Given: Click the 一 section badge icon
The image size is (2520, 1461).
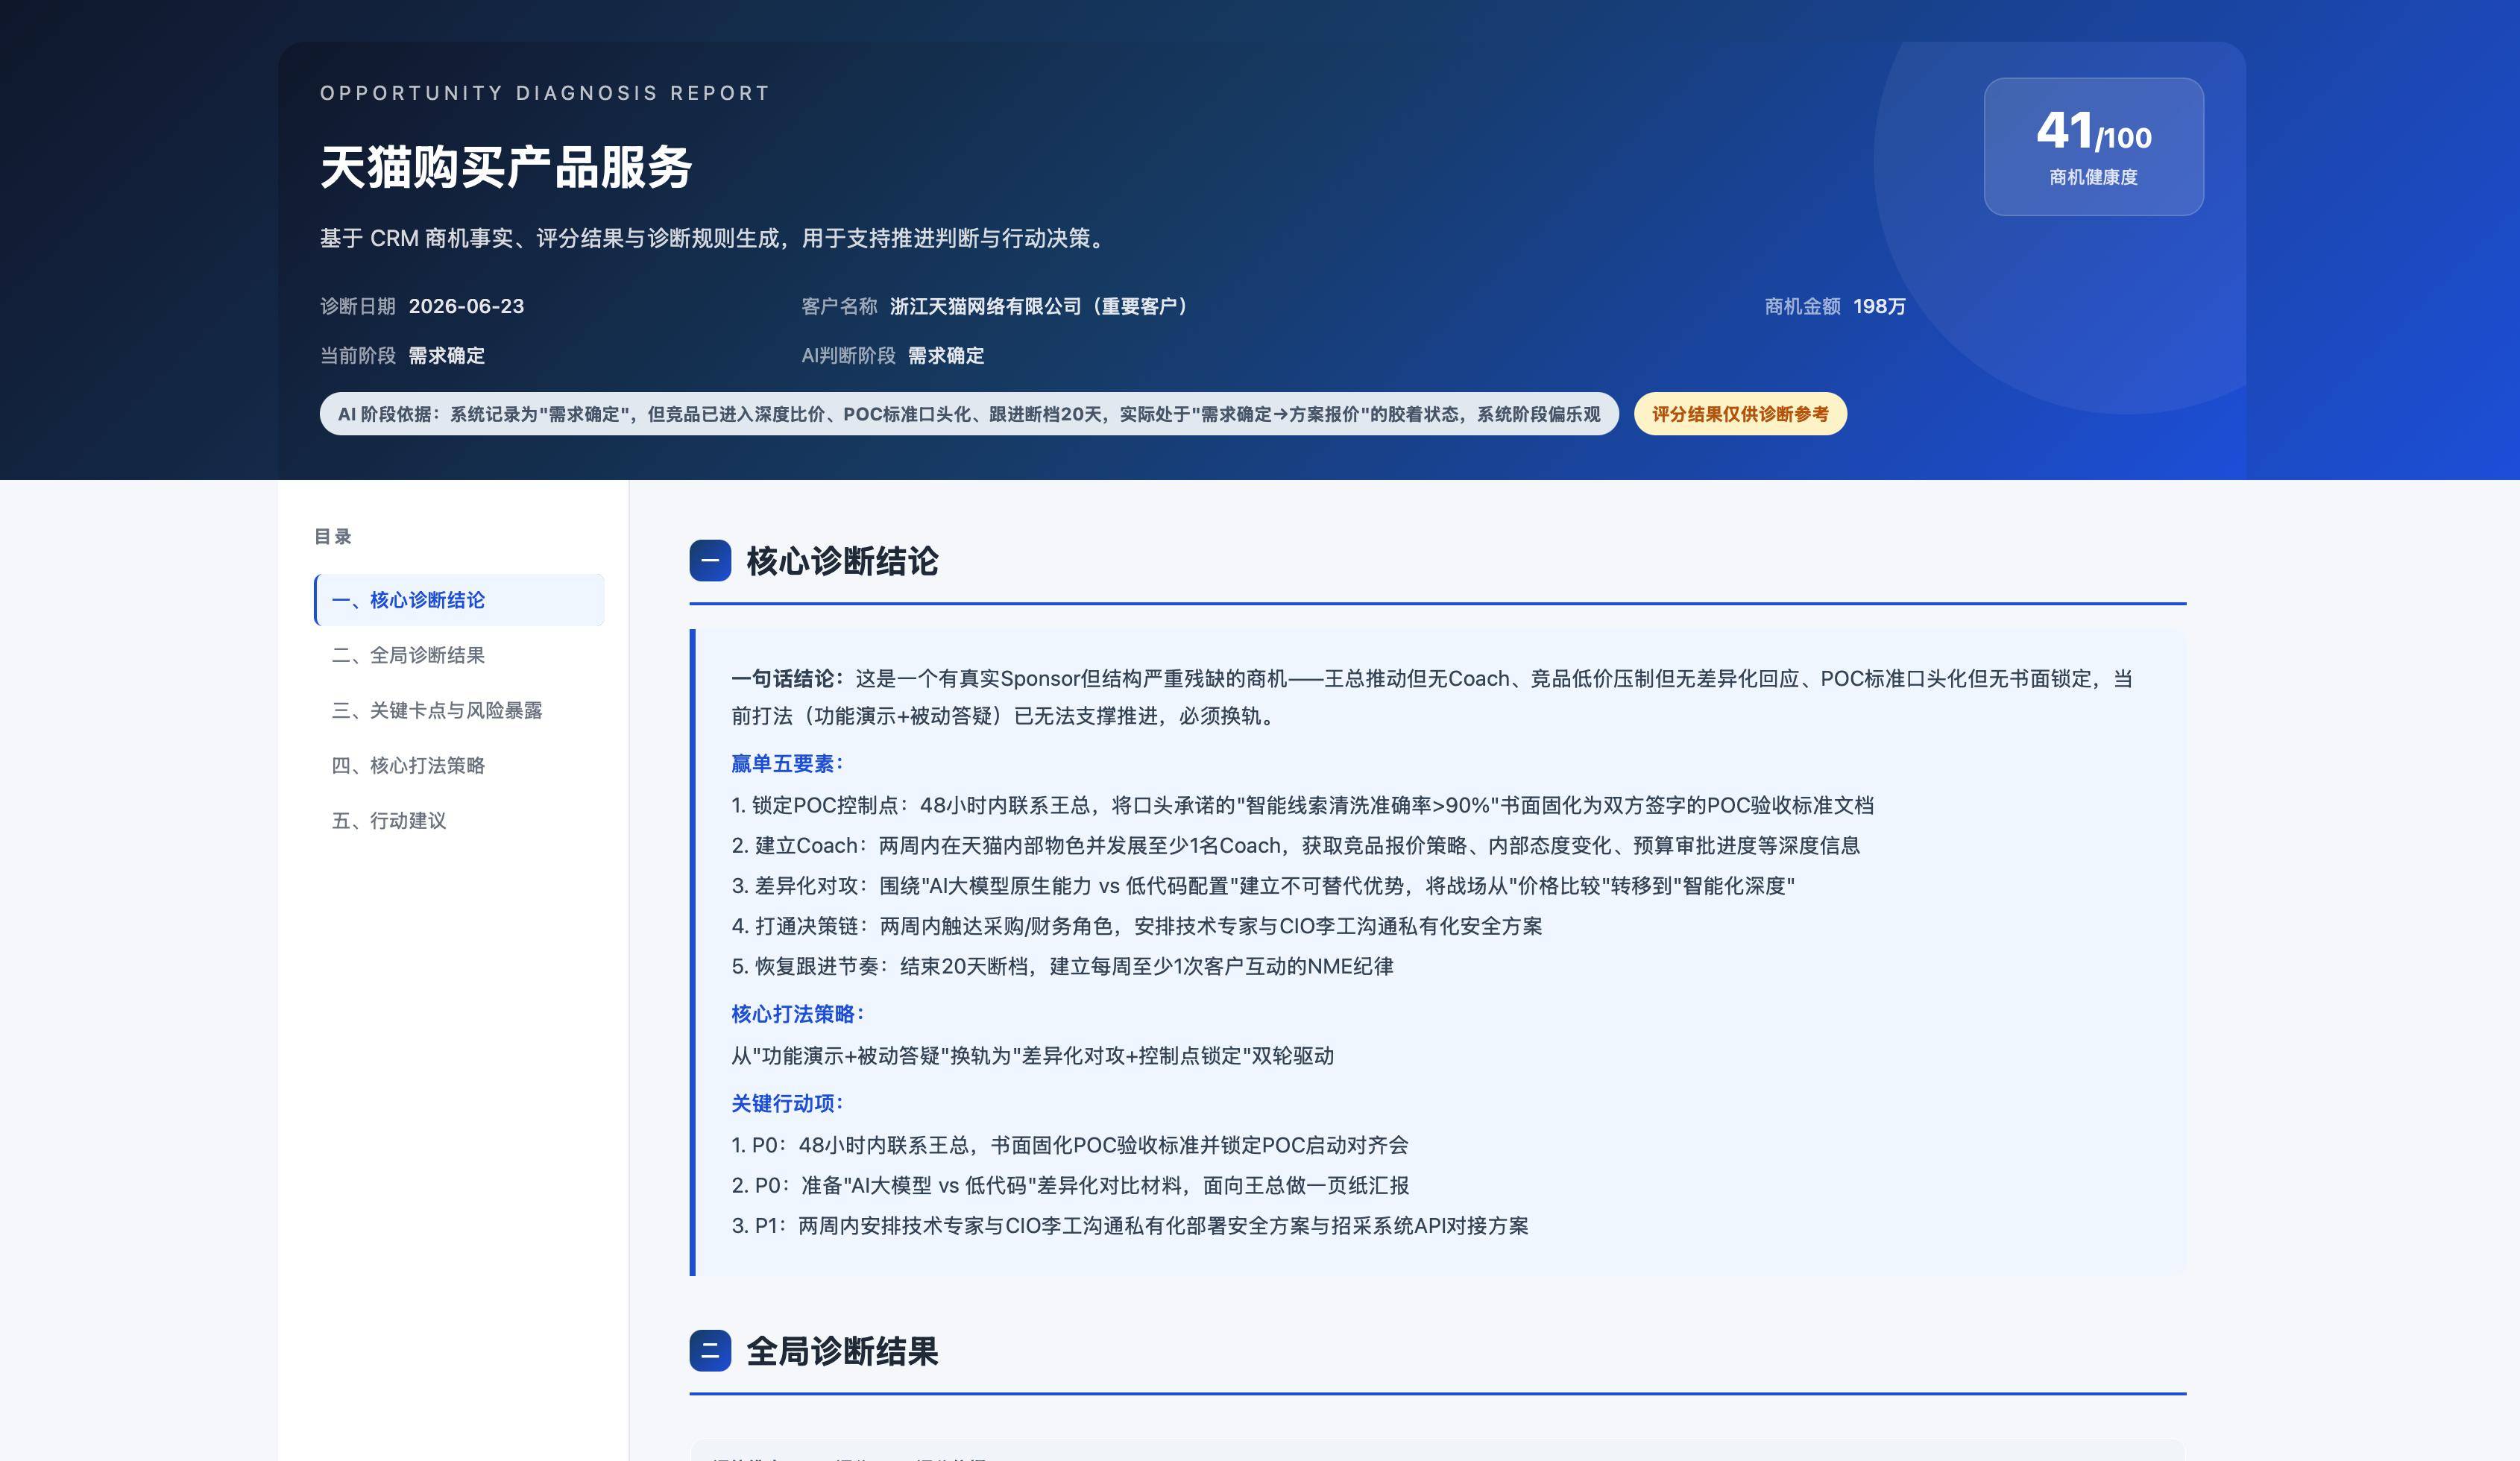Looking at the screenshot, I should coord(710,560).
